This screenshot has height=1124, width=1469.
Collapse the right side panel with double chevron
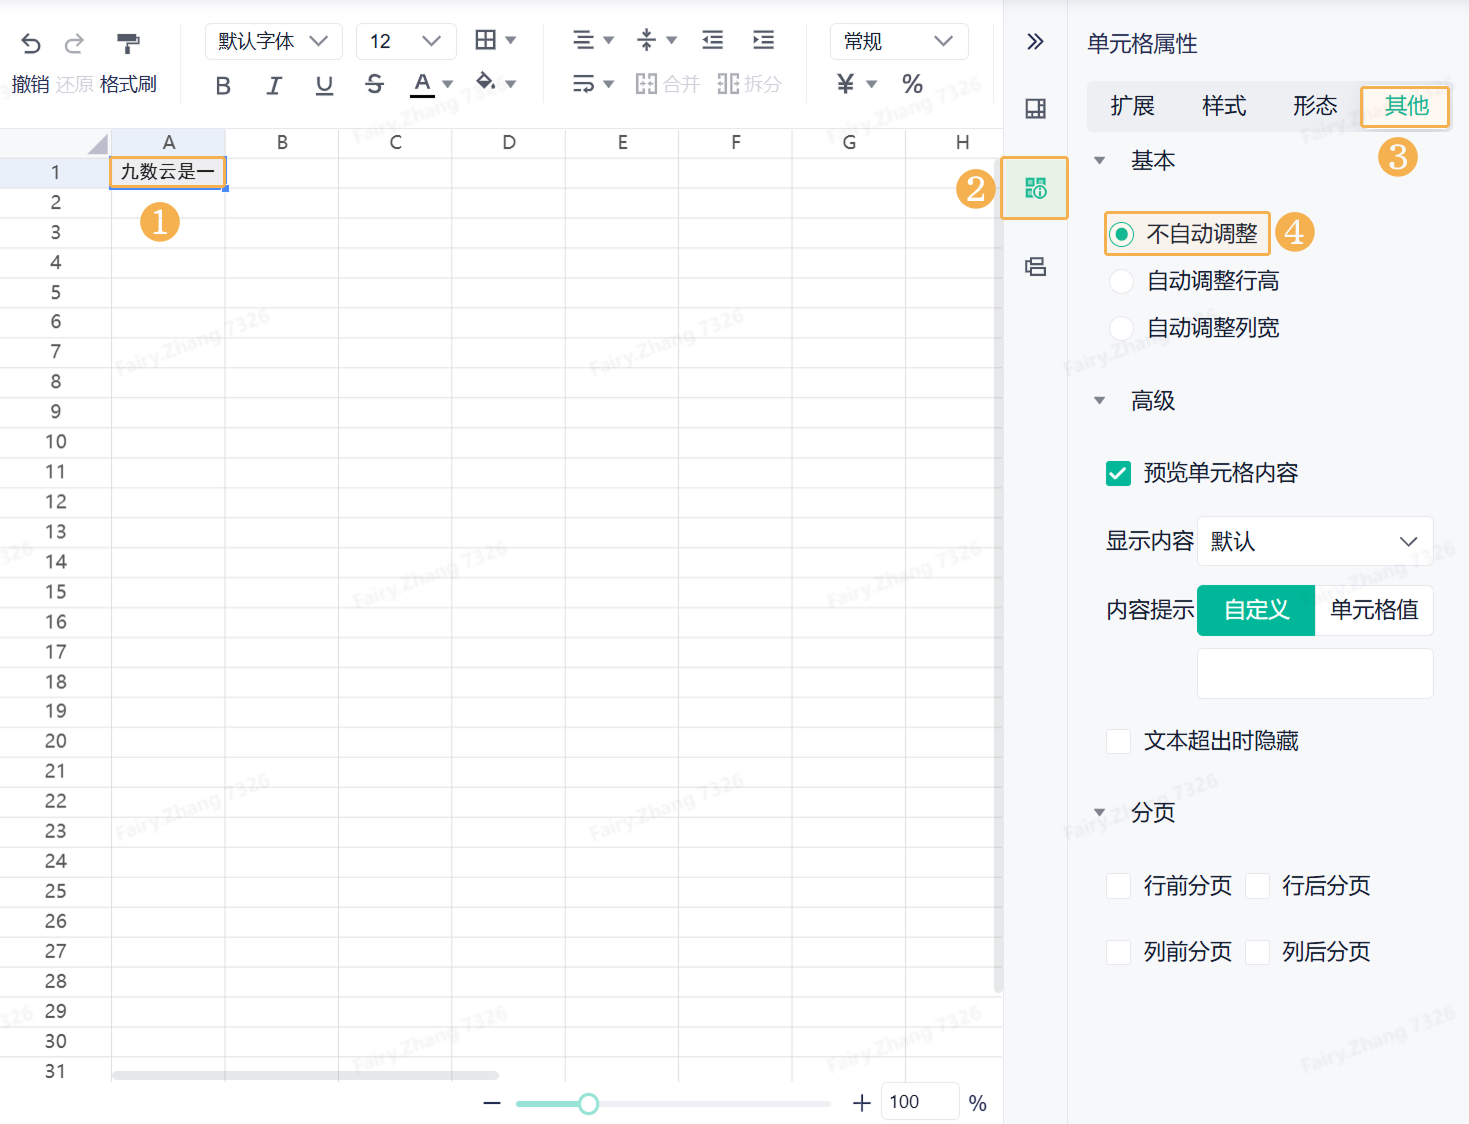(1035, 42)
